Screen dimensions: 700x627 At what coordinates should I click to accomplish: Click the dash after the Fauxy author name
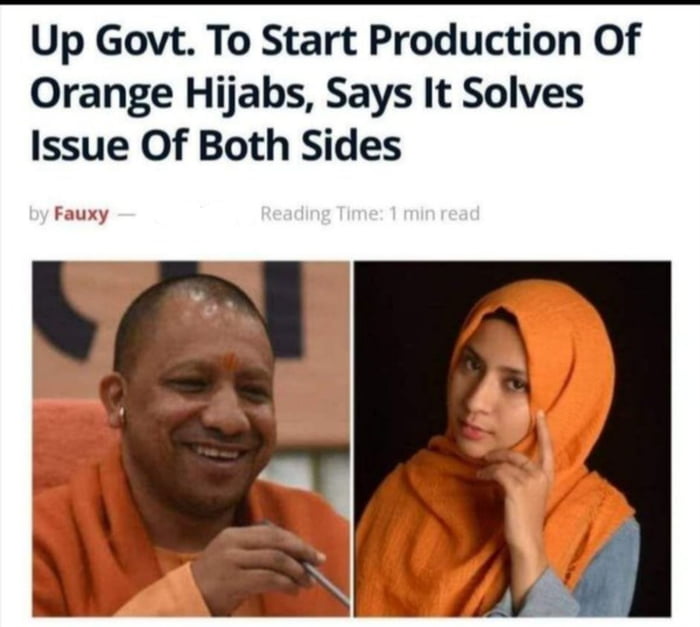126,214
